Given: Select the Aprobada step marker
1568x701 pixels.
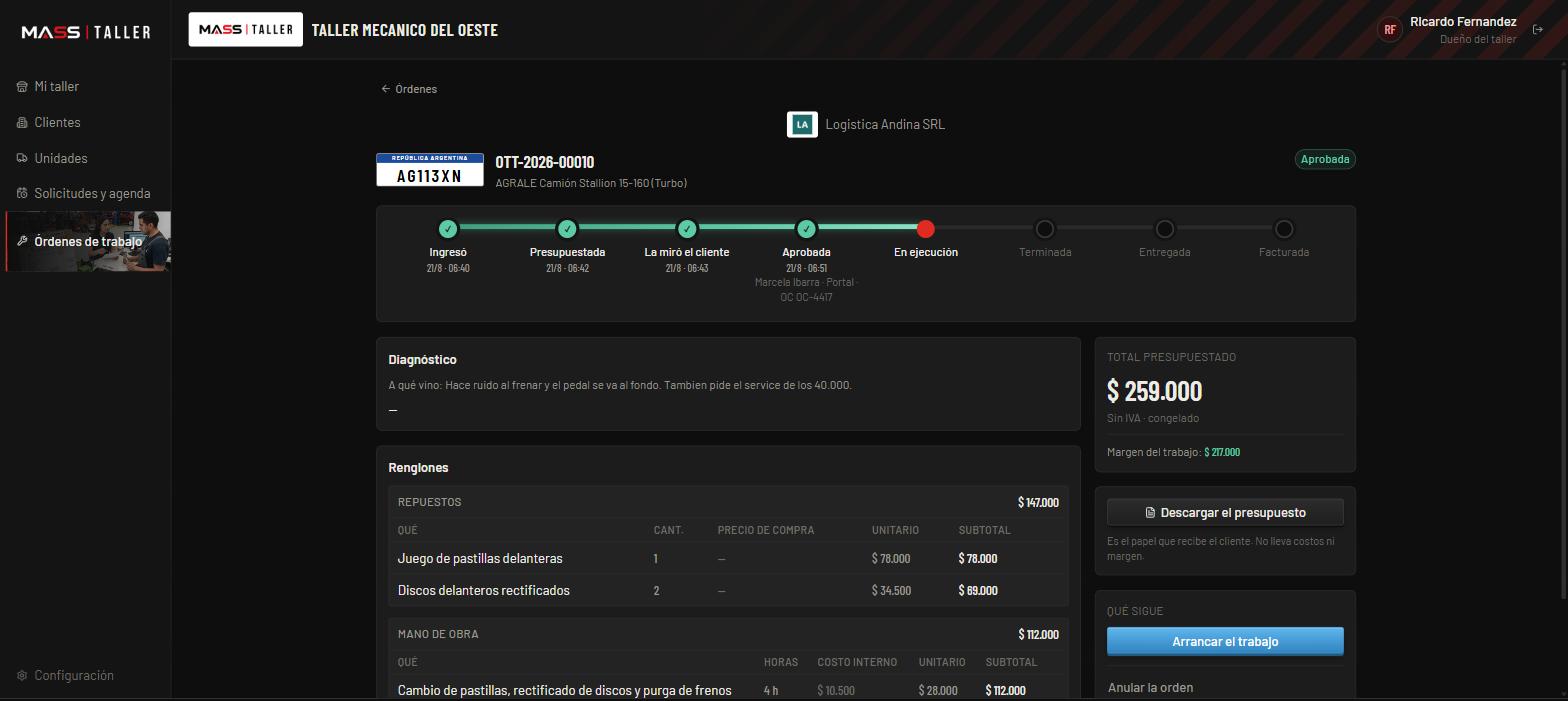Looking at the screenshot, I should (x=806, y=229).
